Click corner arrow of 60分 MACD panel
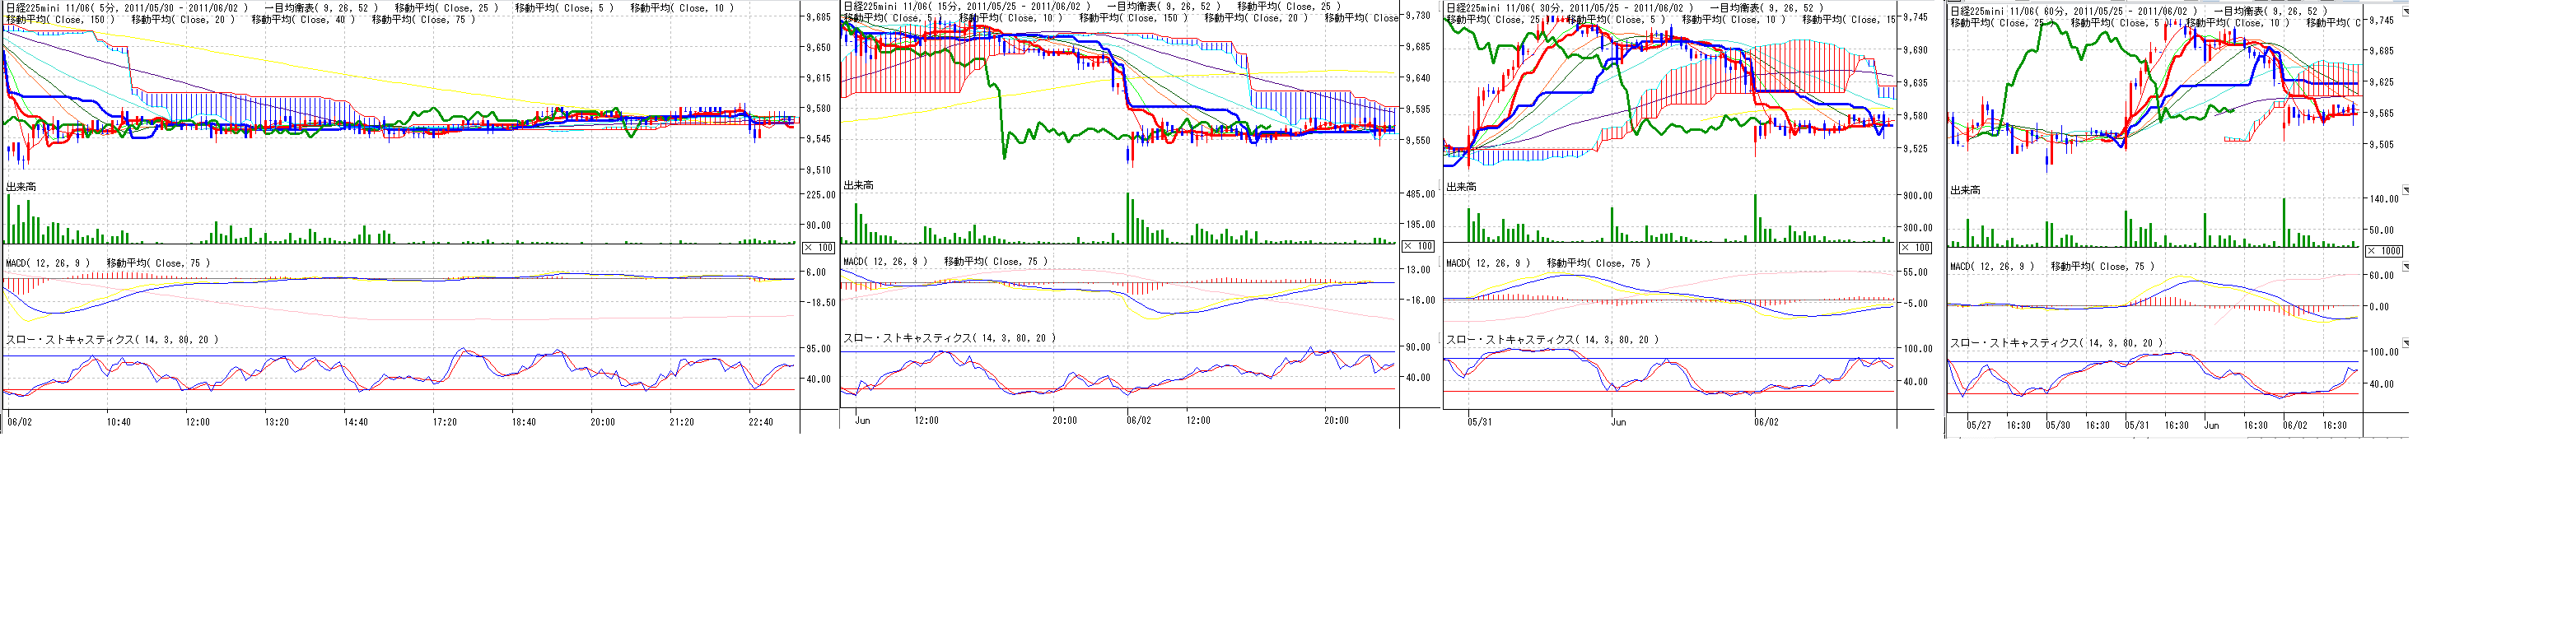The width and height of the screenshot is (2576, 632). click(x=2406, y=267)
